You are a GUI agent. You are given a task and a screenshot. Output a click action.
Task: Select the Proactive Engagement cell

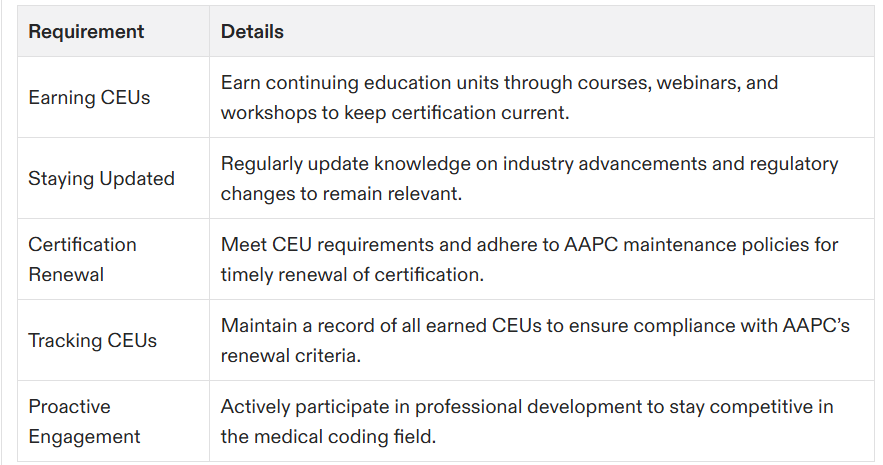coord(113,422)
